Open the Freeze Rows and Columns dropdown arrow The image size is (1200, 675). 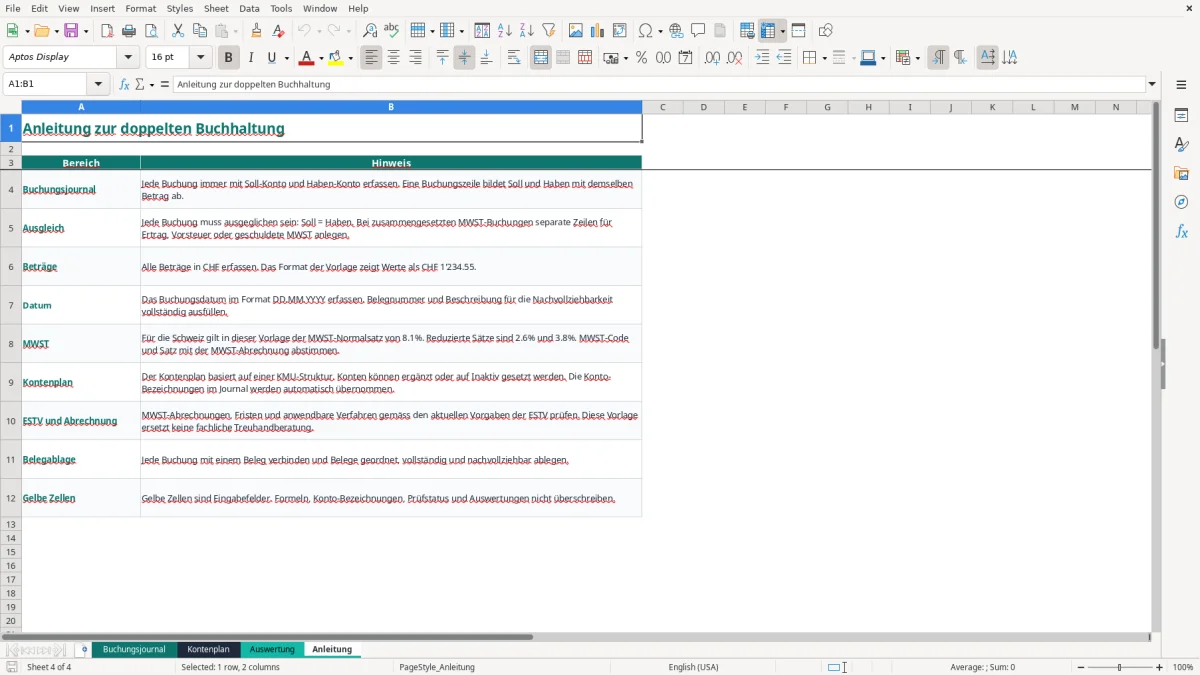coord(782,31)
